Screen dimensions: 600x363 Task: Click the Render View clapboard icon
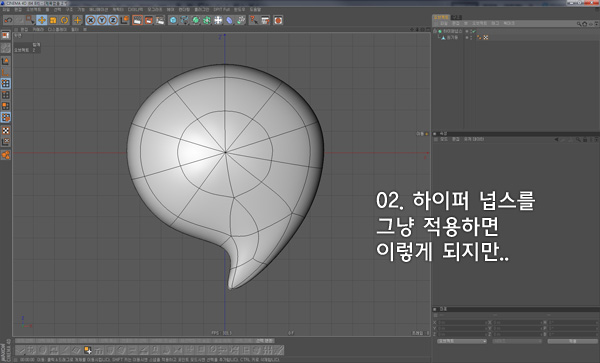pos(137,20)
